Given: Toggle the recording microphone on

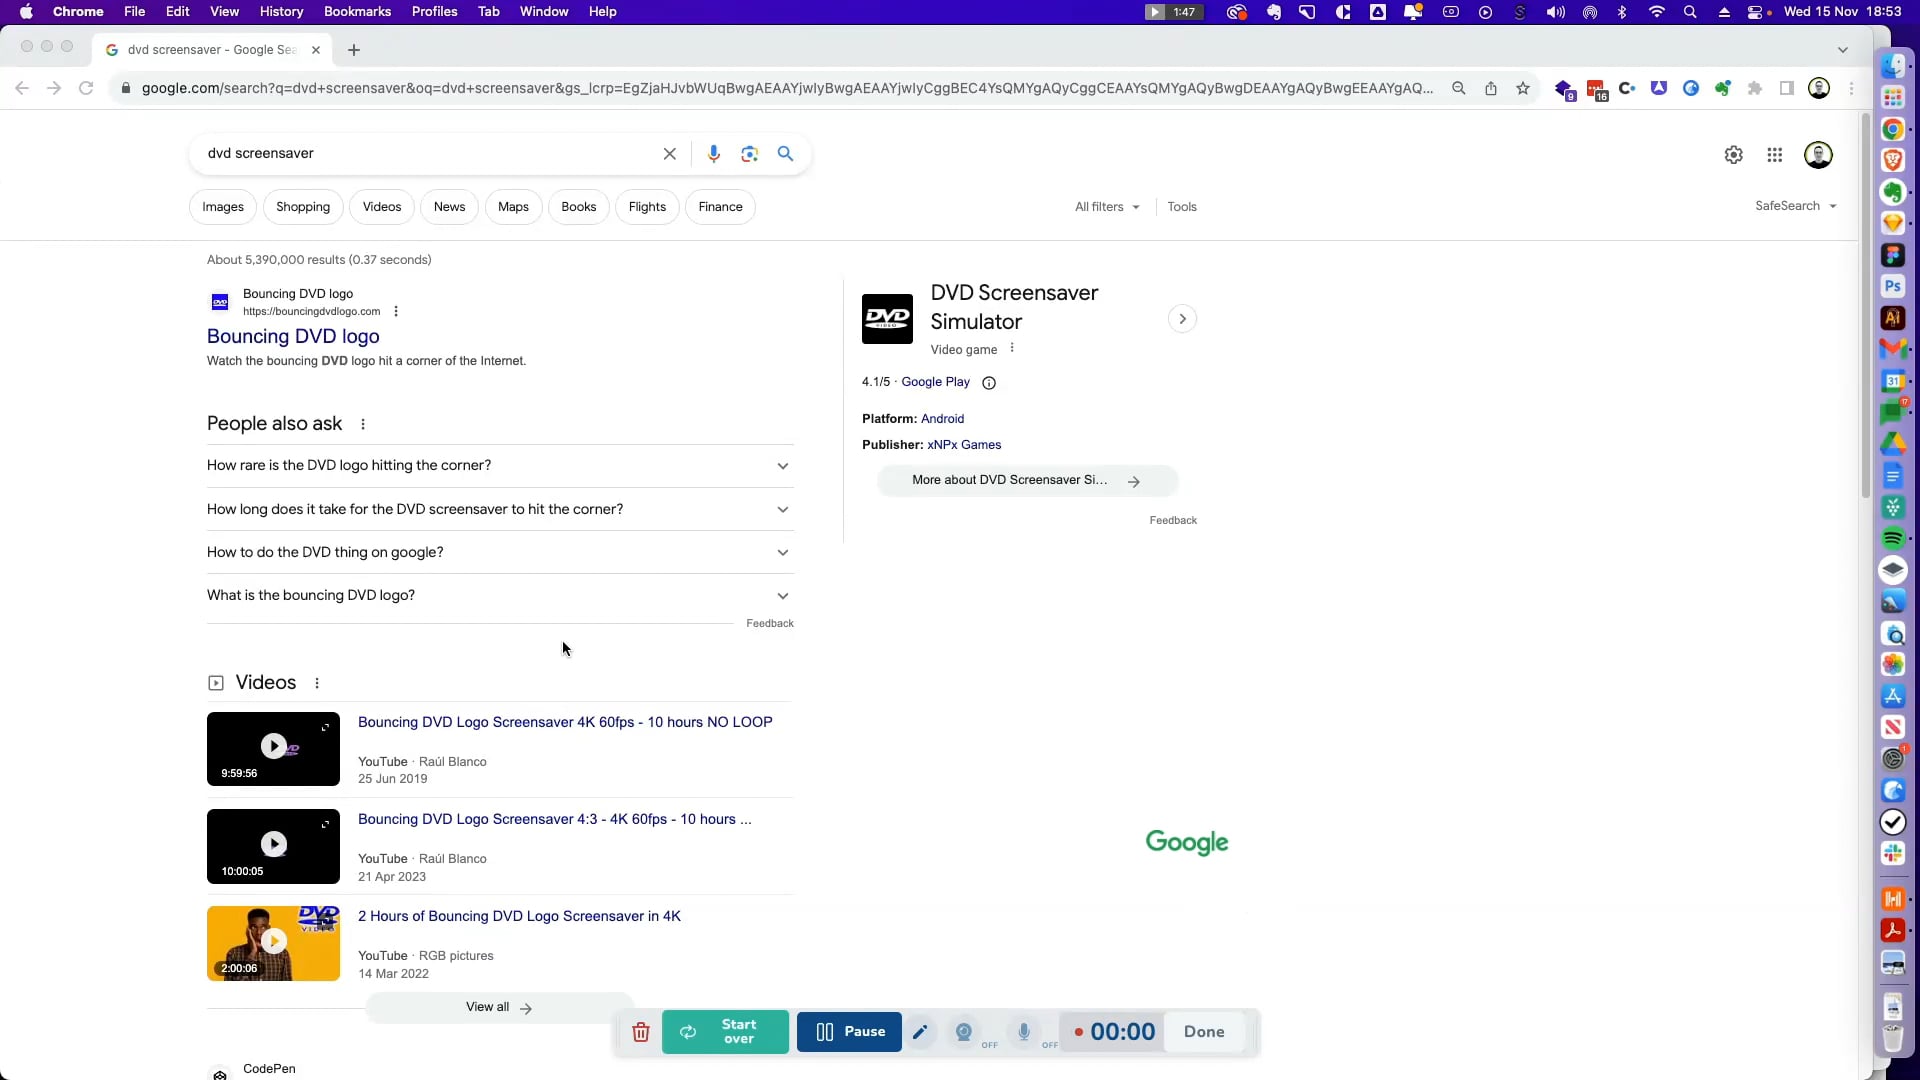Looking at the screenshot, I should [1024, 1032].
